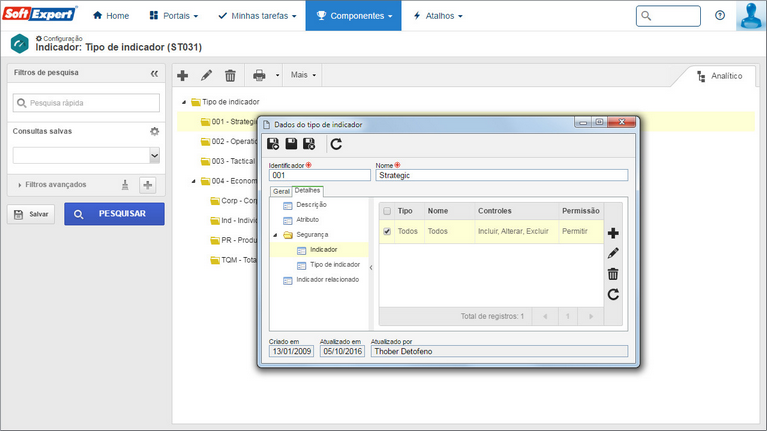Go to next page of records
Image resolution: width=767 pixels, height=431 pixels.
click(x=590, y=317)
